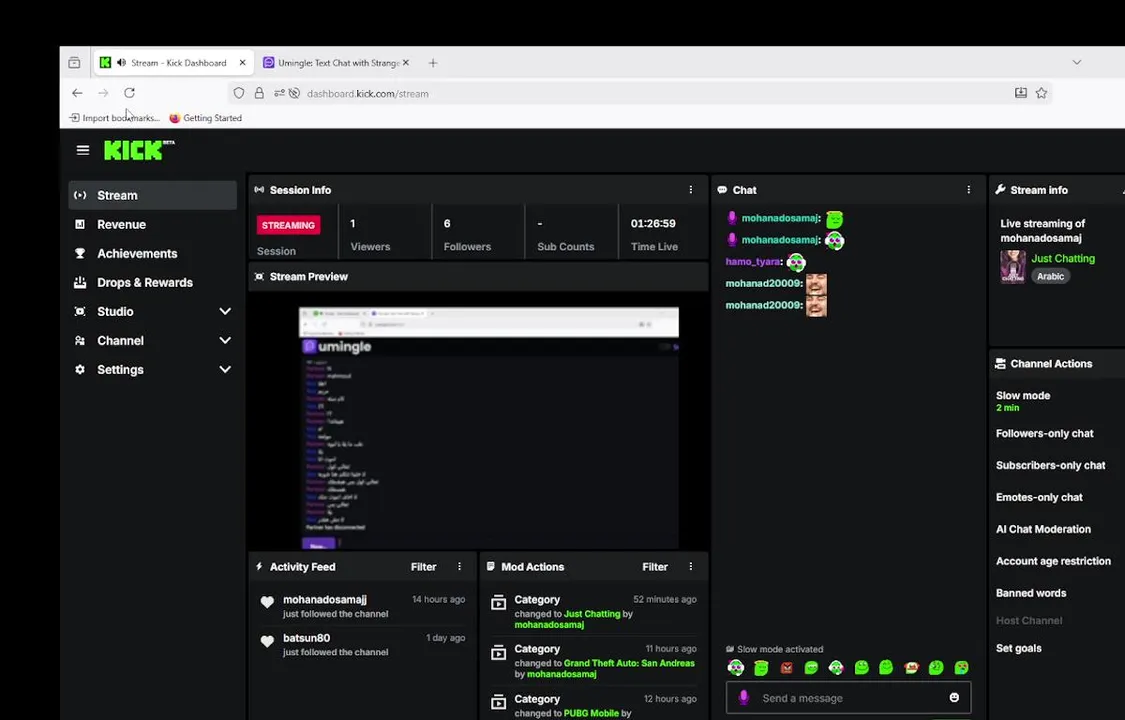Click the save to Pocket icon in address bar
The image size is (1125, 720).
click(x=1020, y=93)
